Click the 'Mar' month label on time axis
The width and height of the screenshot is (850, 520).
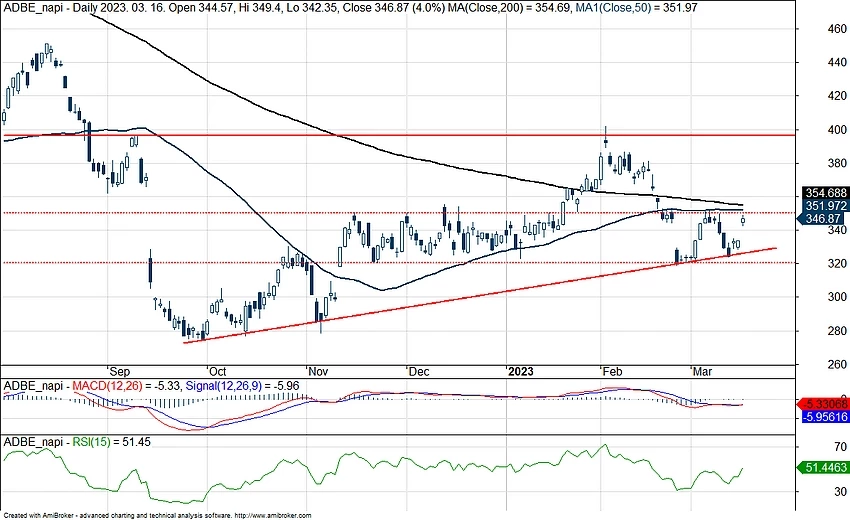pos(702,372)
